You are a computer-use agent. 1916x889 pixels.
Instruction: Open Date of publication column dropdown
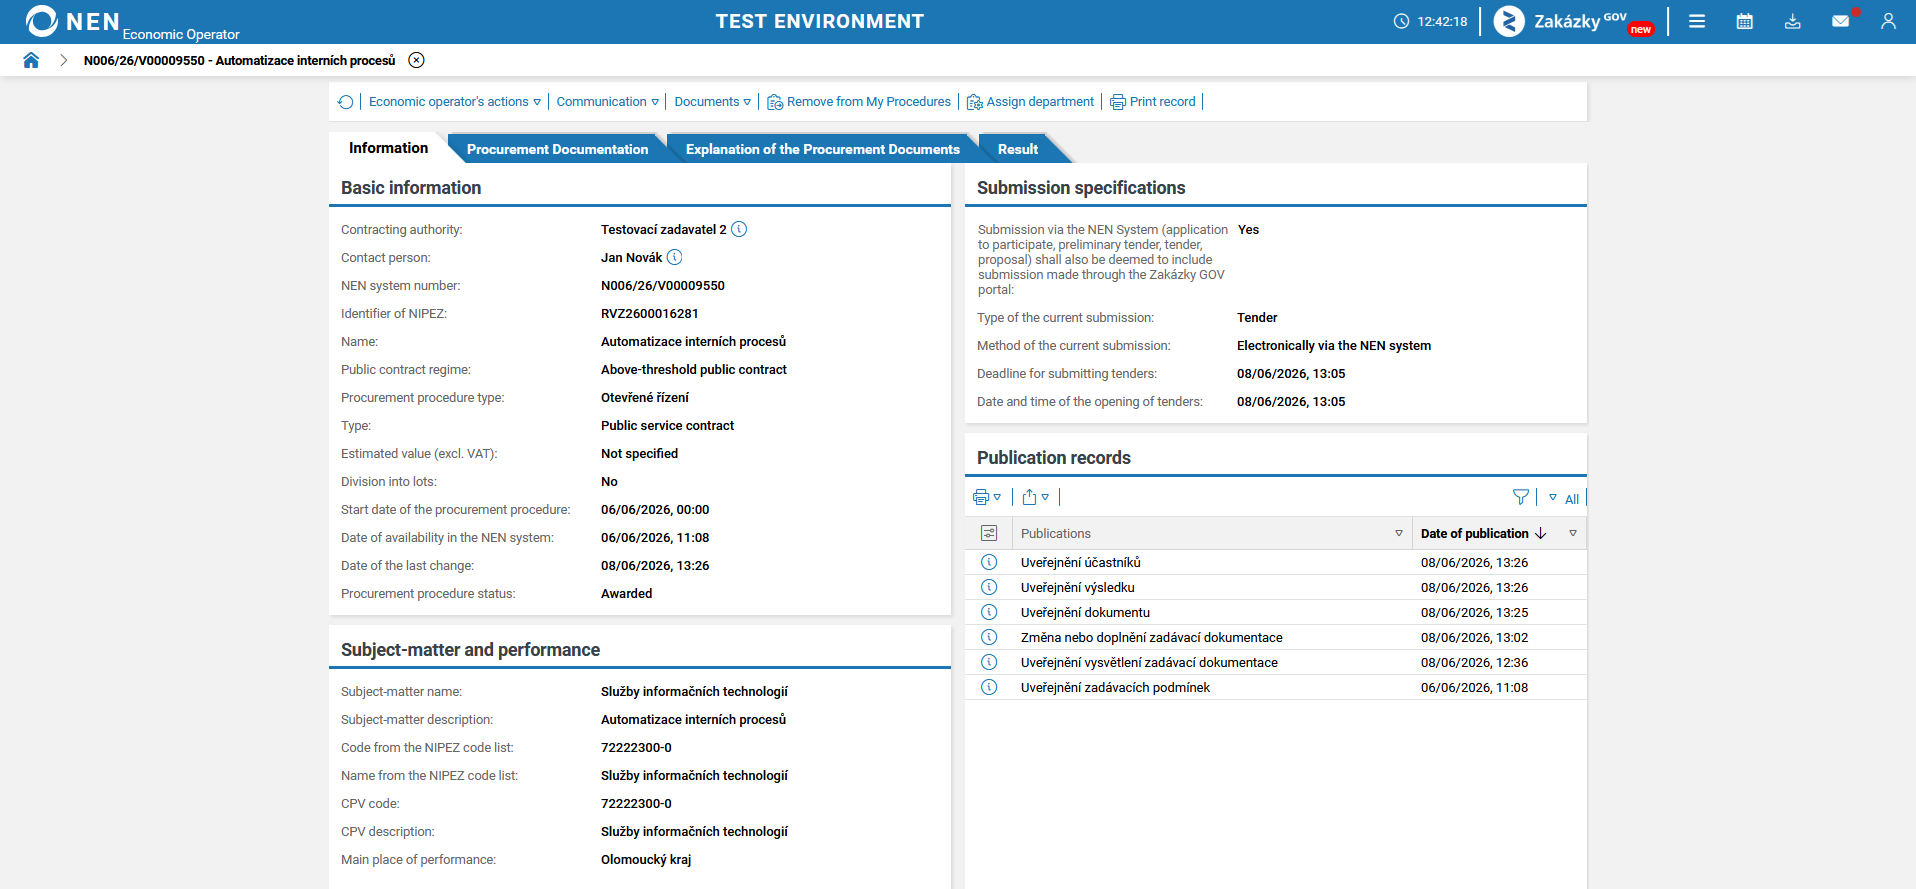(x=1573, y=533)
